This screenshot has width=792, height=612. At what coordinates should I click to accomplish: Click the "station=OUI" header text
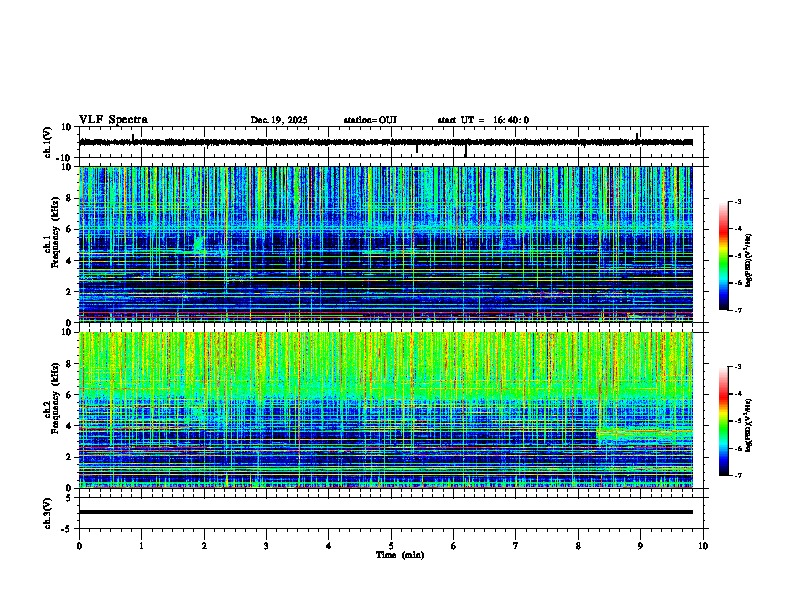click(x=370, y=120)
